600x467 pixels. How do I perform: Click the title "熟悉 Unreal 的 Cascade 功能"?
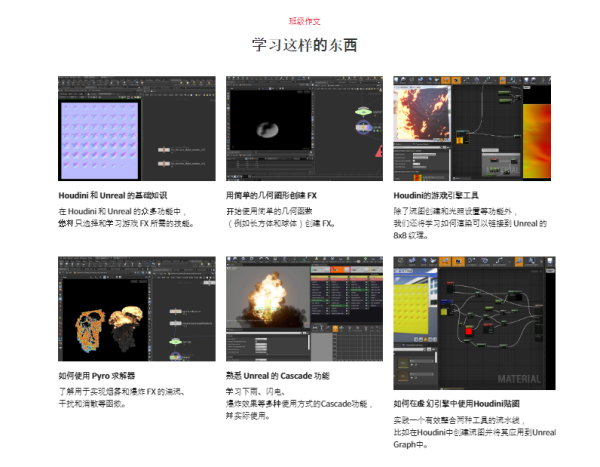pyautogui.click(x=278, y=376)
